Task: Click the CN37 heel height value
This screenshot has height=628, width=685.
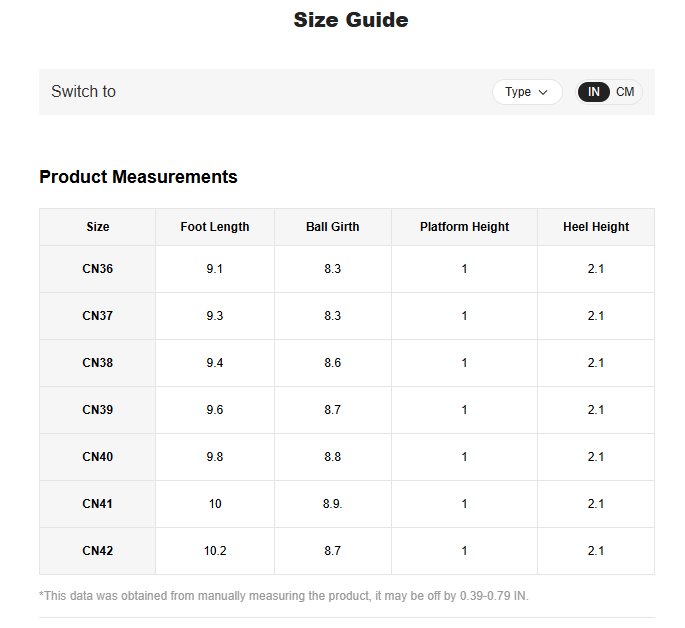Action: [x=596, y=316]
